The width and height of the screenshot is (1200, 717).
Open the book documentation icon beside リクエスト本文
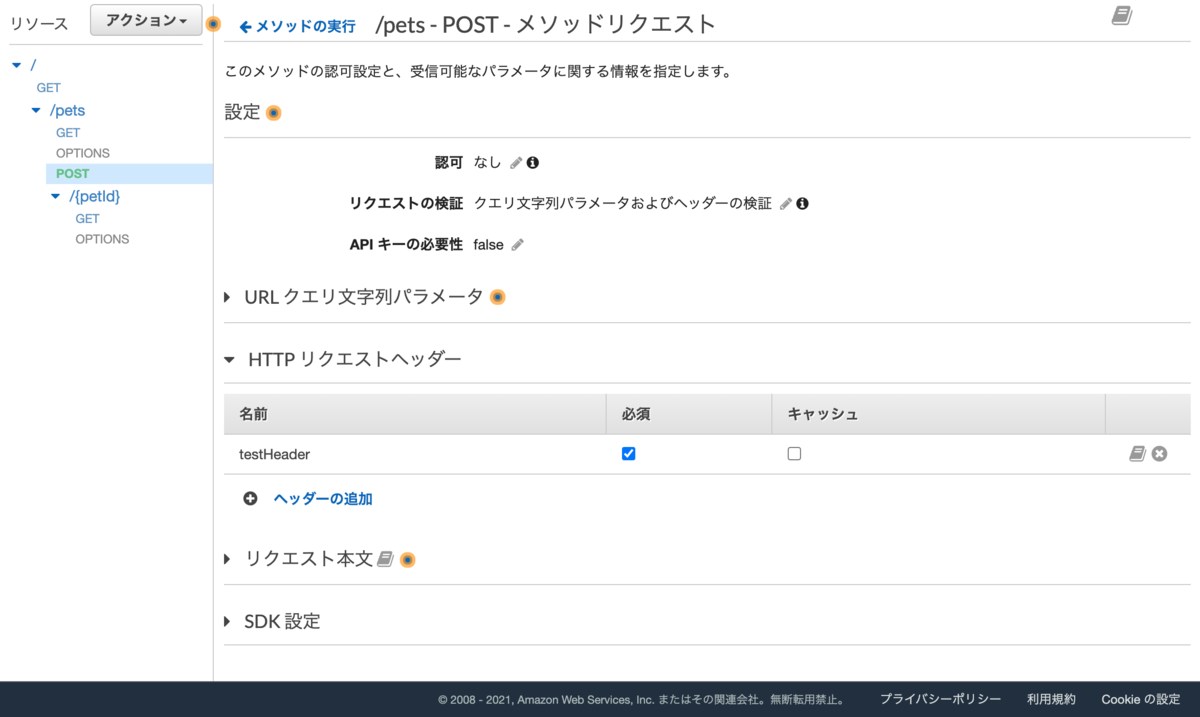pos(385,560)
